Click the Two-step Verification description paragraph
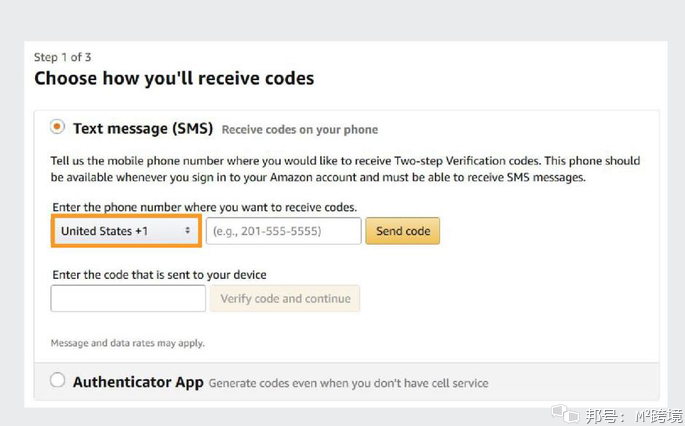This screenshot has width=685, height=426. pos(345,169)
